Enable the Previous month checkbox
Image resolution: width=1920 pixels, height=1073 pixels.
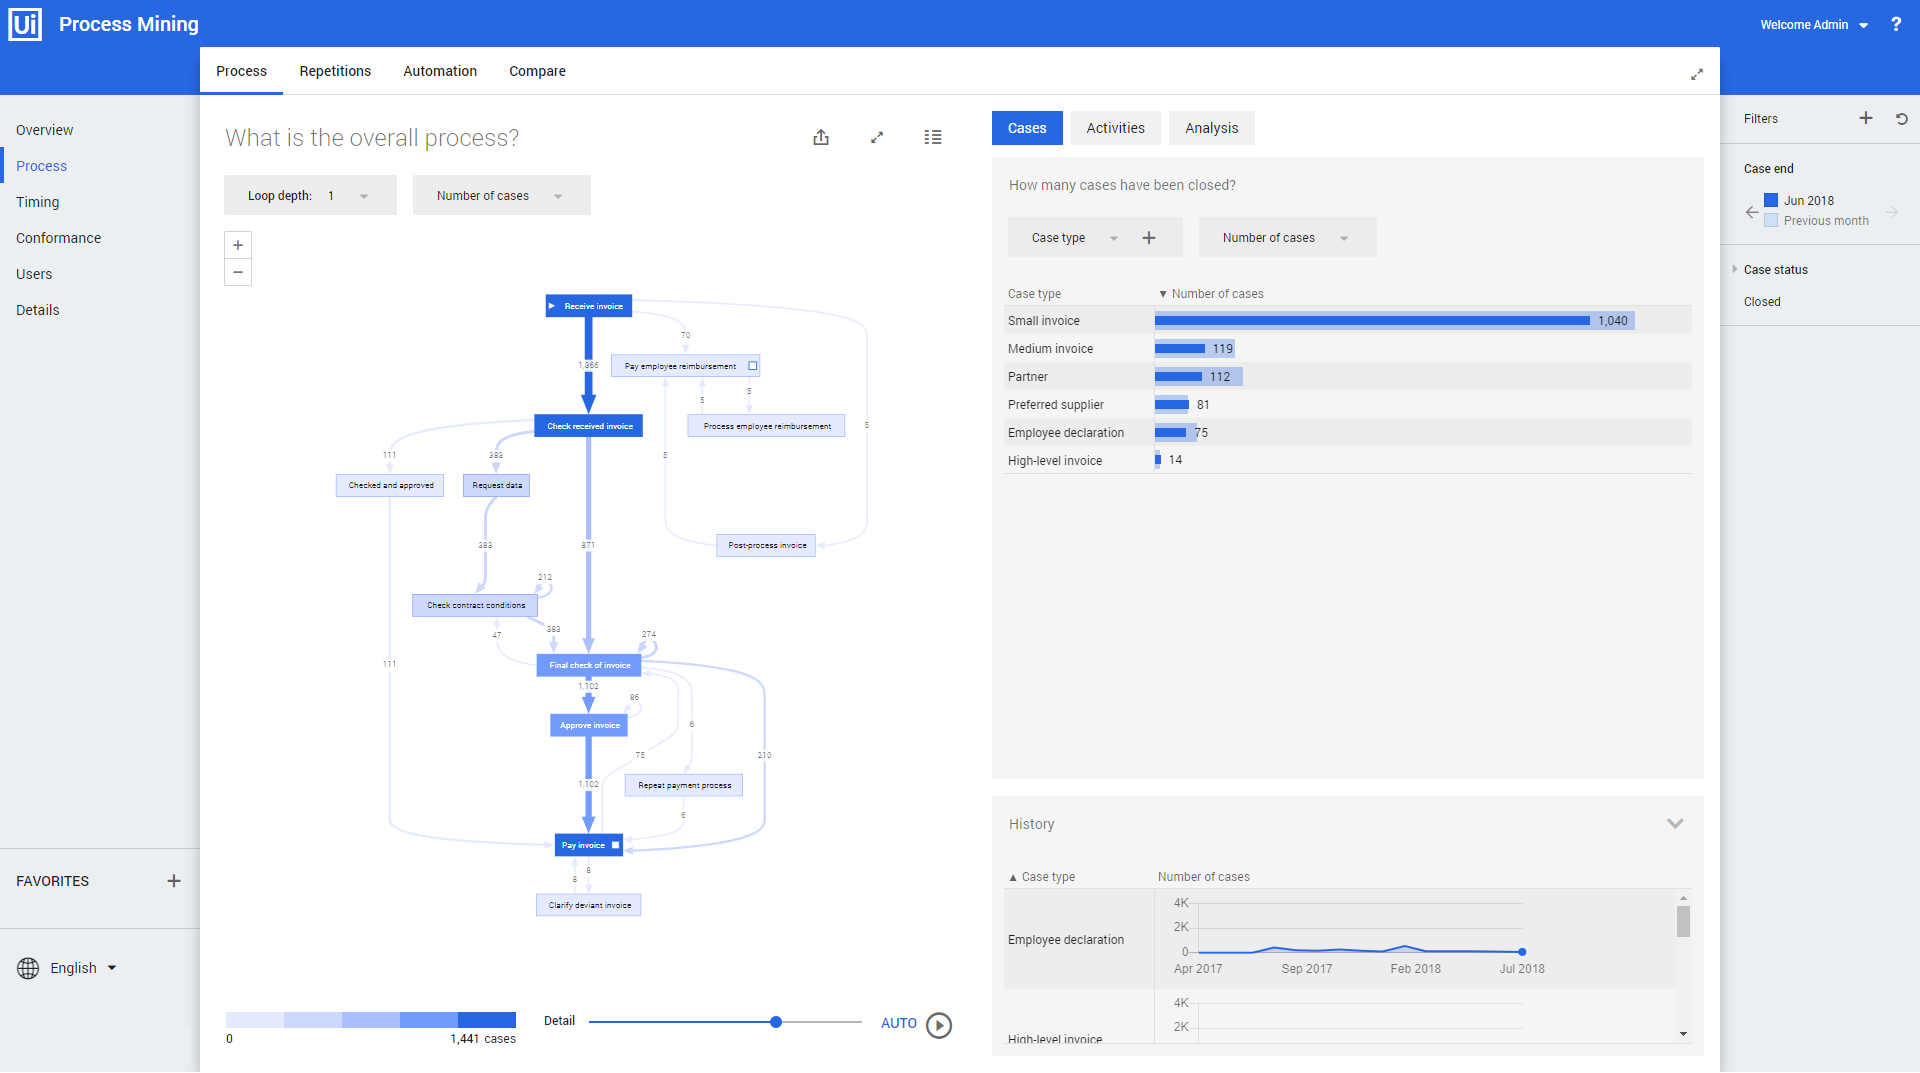[1770, 220]
